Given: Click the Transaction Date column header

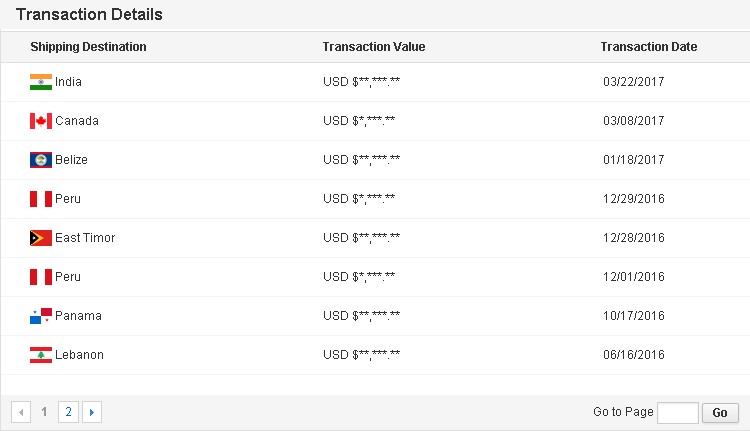Looking at the screenshot, I should click(648, 47).
